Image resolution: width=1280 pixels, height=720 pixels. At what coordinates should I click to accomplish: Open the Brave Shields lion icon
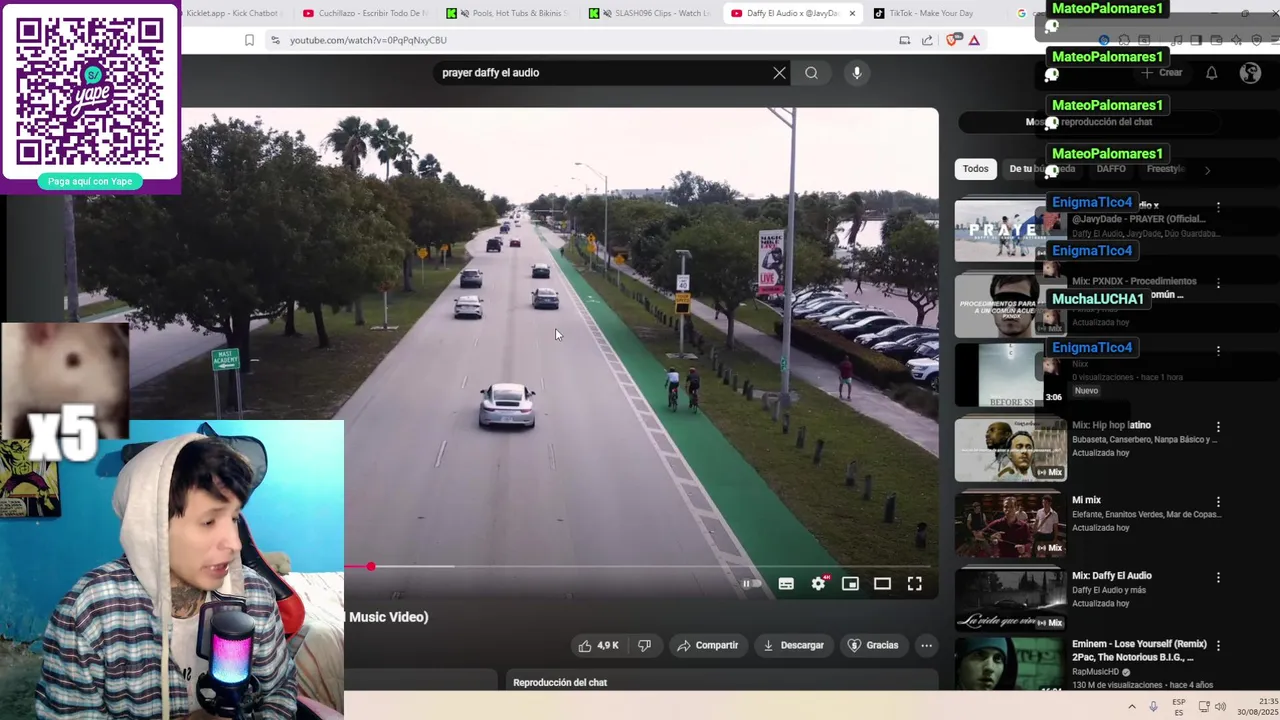point(953,40)
